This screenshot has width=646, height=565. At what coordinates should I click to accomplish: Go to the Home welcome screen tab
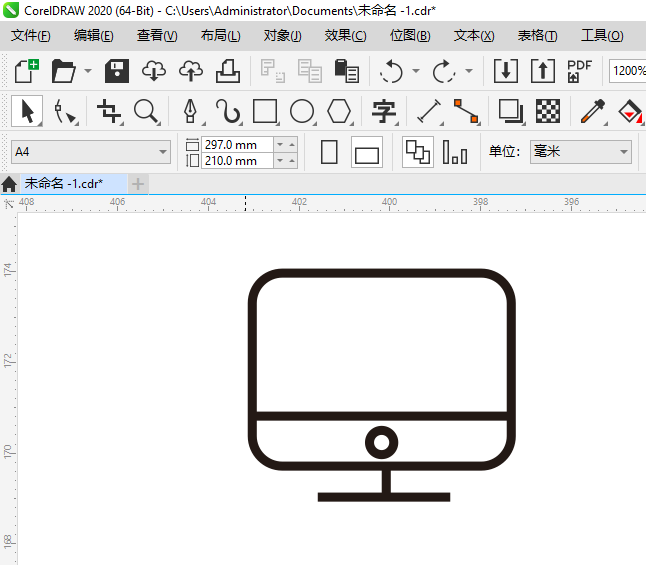coord(9,184)
